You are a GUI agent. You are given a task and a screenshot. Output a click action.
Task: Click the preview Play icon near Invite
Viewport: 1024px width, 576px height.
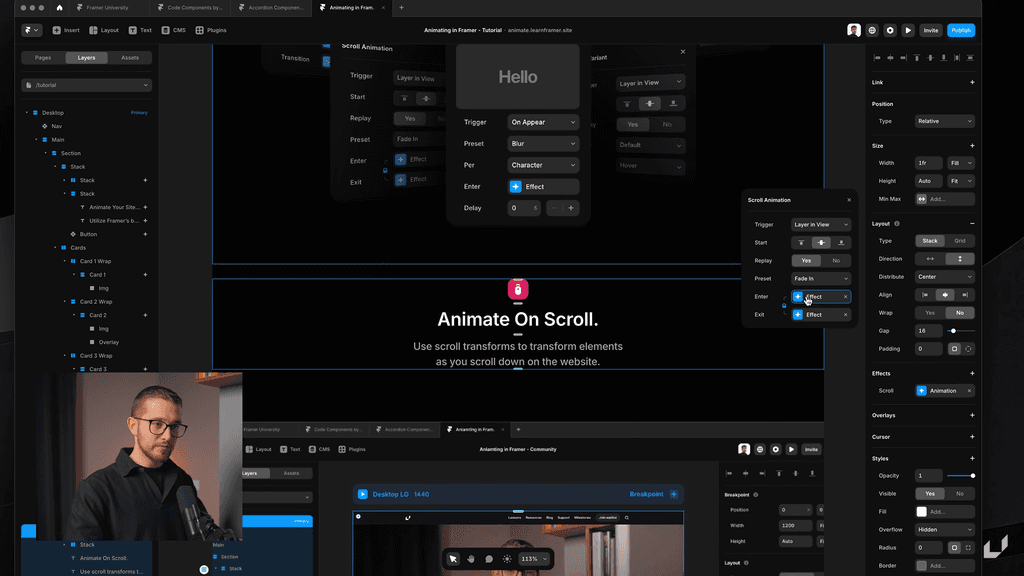pyautogui.click(x=908, y=30)
